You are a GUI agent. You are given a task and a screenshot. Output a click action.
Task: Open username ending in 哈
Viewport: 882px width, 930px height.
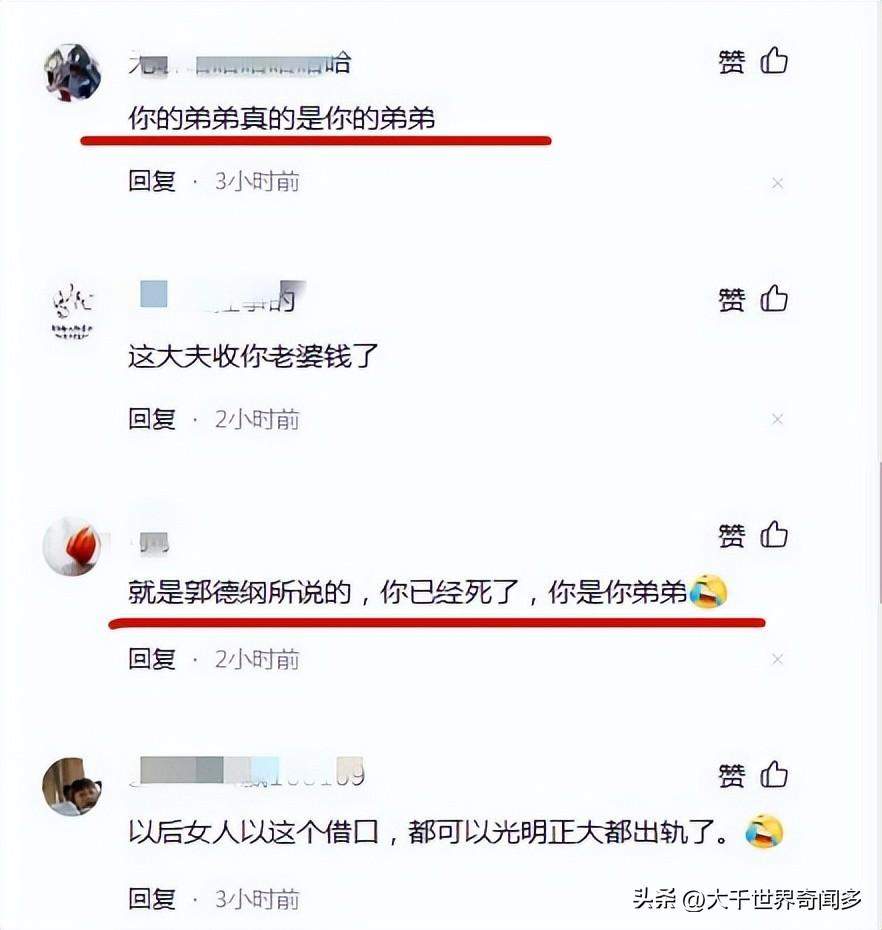coord(240,63)
